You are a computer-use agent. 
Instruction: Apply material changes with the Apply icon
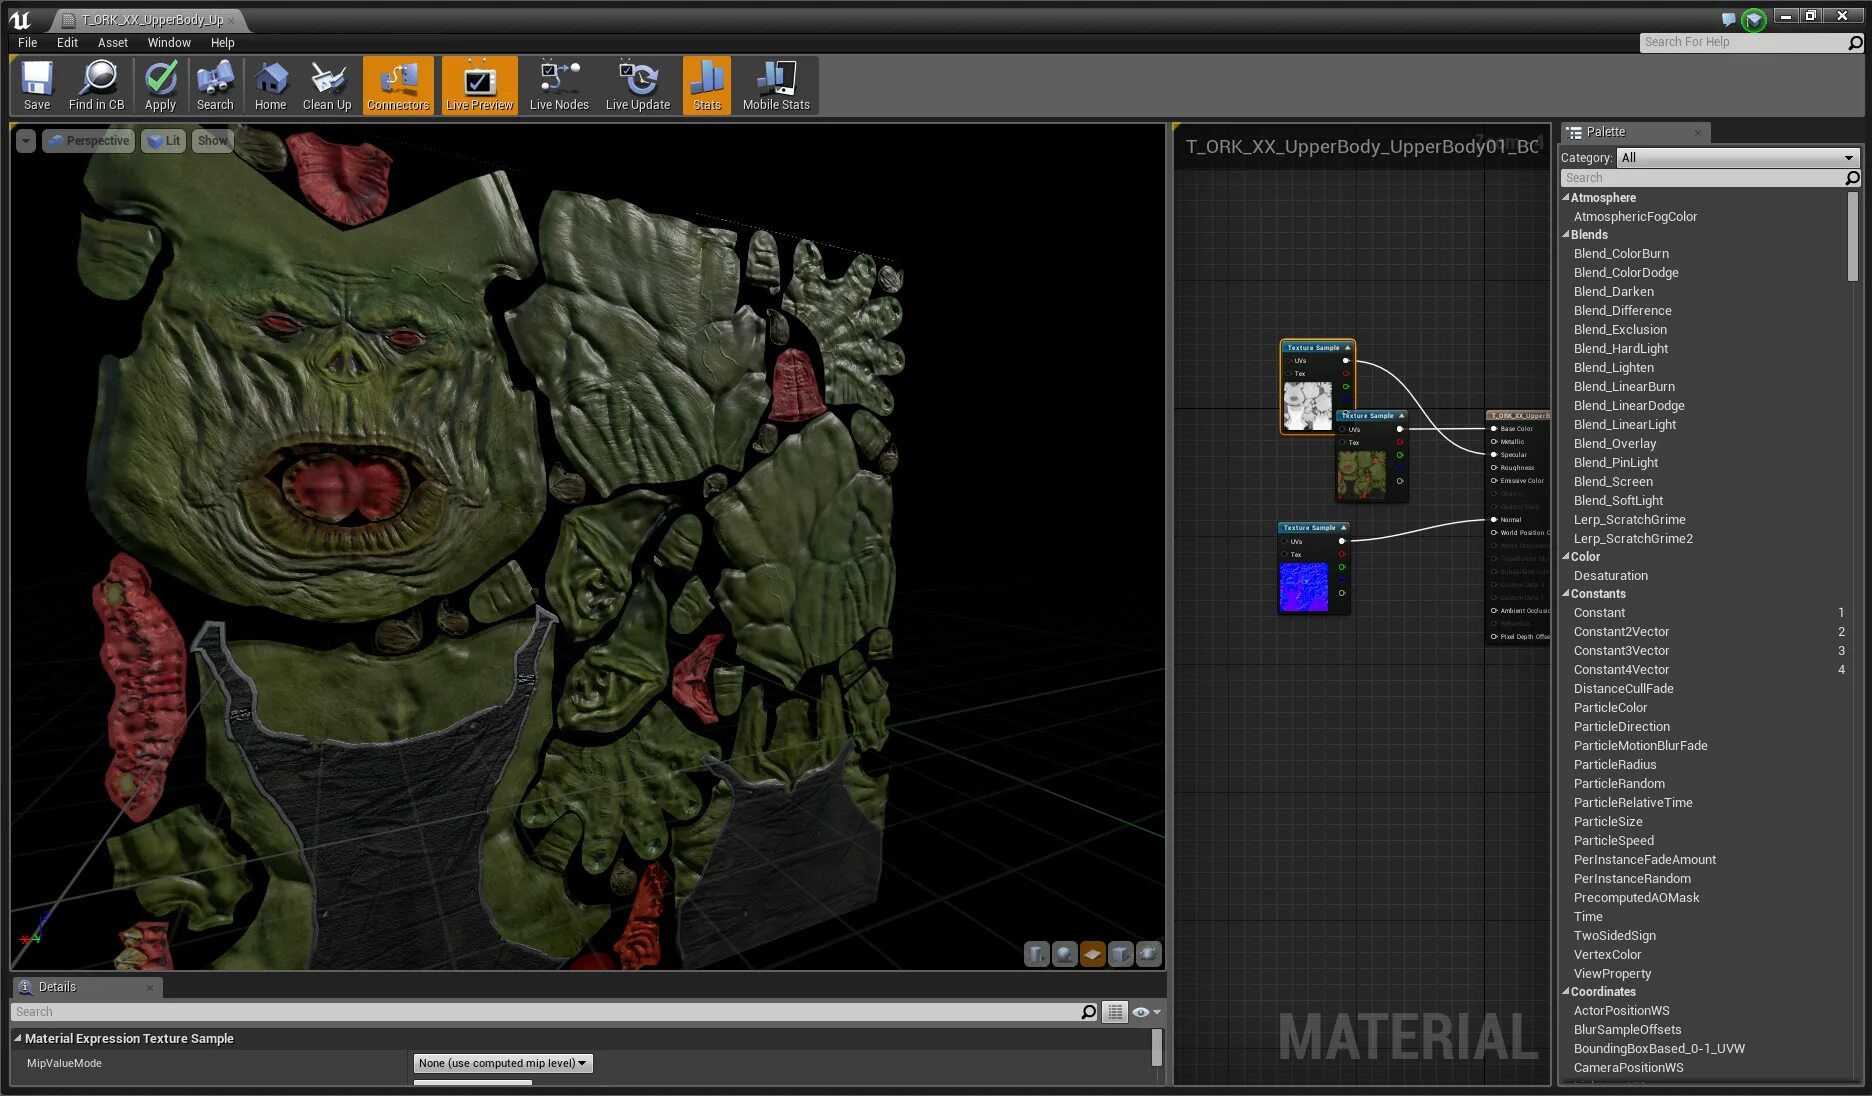click(x=160, y=85)
